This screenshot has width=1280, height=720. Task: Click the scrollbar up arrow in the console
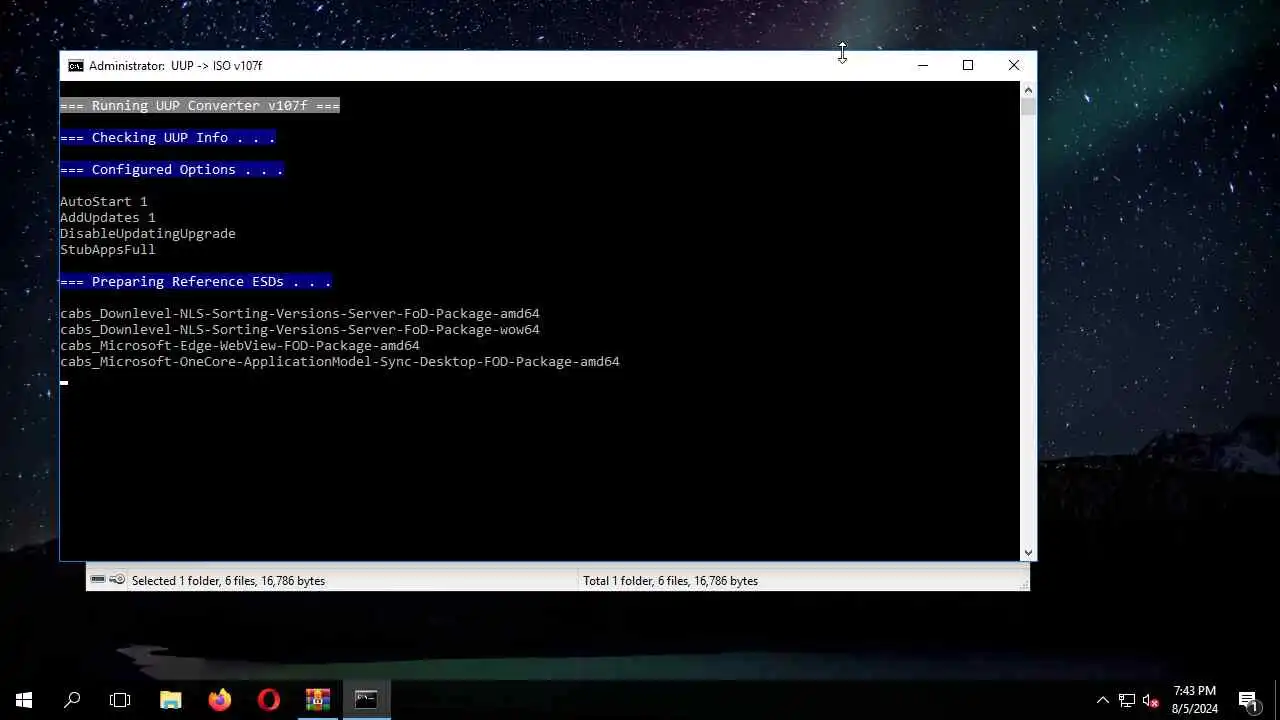pyautogui.click(x=1028, y=89)
